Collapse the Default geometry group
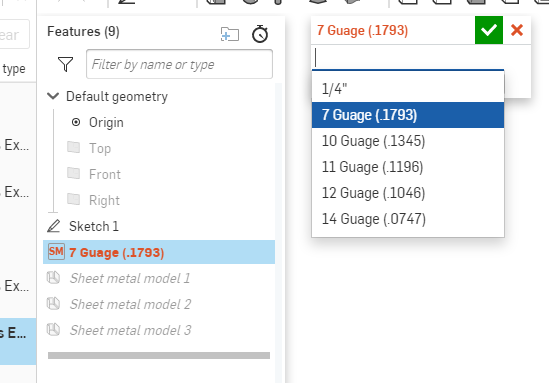The height and width of the screenshot is (383, 549). point(53,96)
